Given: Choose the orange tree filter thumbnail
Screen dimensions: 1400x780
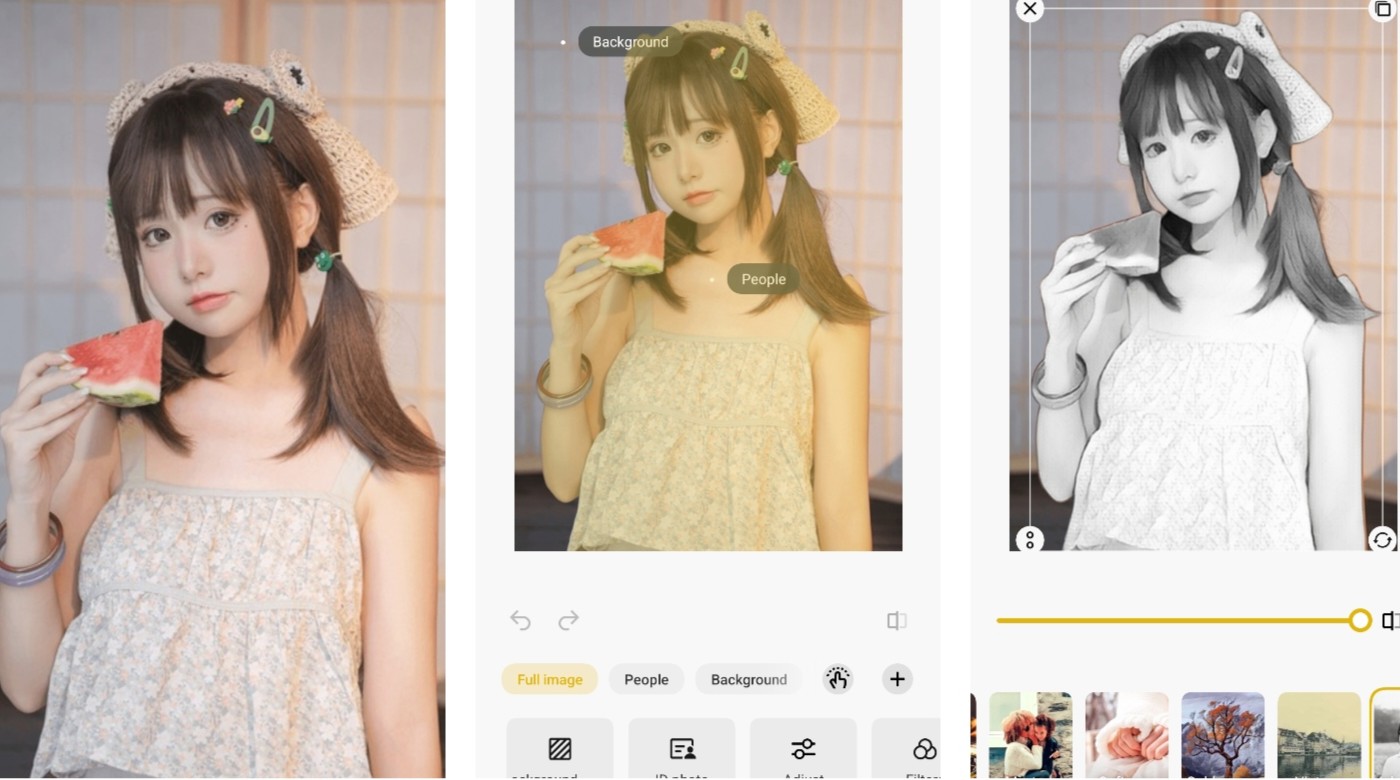Looking at the screenshot, I should (x=1222, y=735).
